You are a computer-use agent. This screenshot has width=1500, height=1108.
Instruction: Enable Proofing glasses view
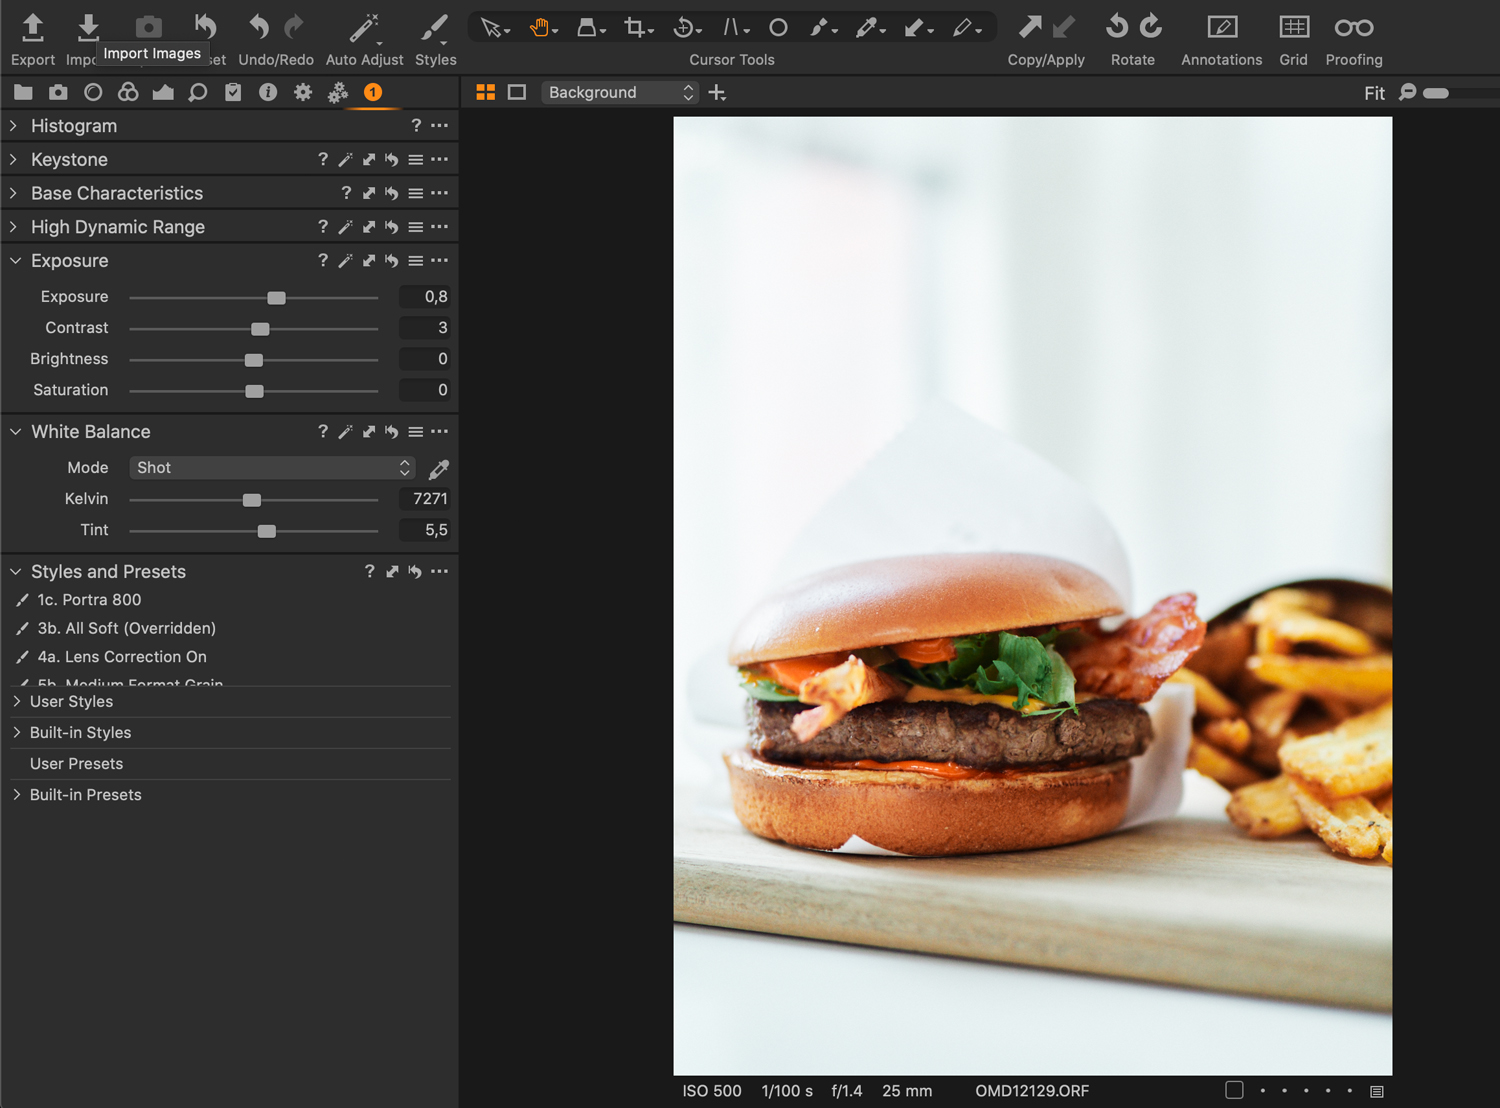point(1353,28)
